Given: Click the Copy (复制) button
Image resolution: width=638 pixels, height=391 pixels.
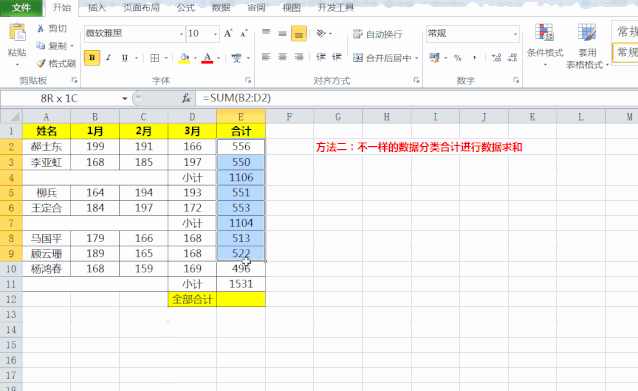Looking at the screenshot, I should 52,46.
